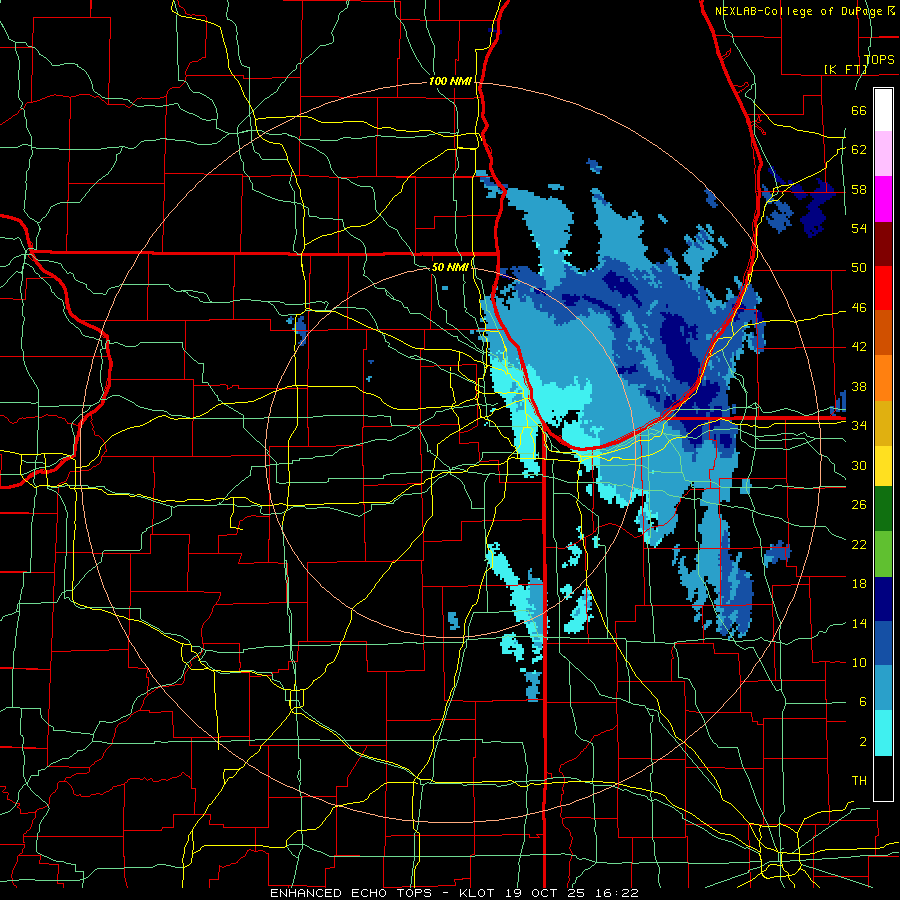This screenshot has width=900, height=900.
Task: Click the legend value 62
Action: (859, 150)
